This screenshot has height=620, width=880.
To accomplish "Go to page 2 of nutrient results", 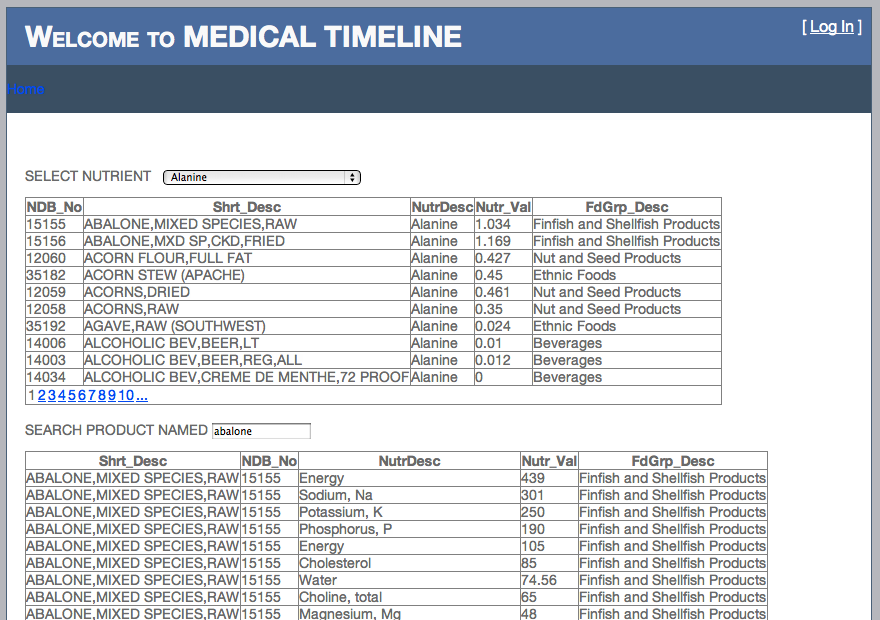I will coord(42,396).
